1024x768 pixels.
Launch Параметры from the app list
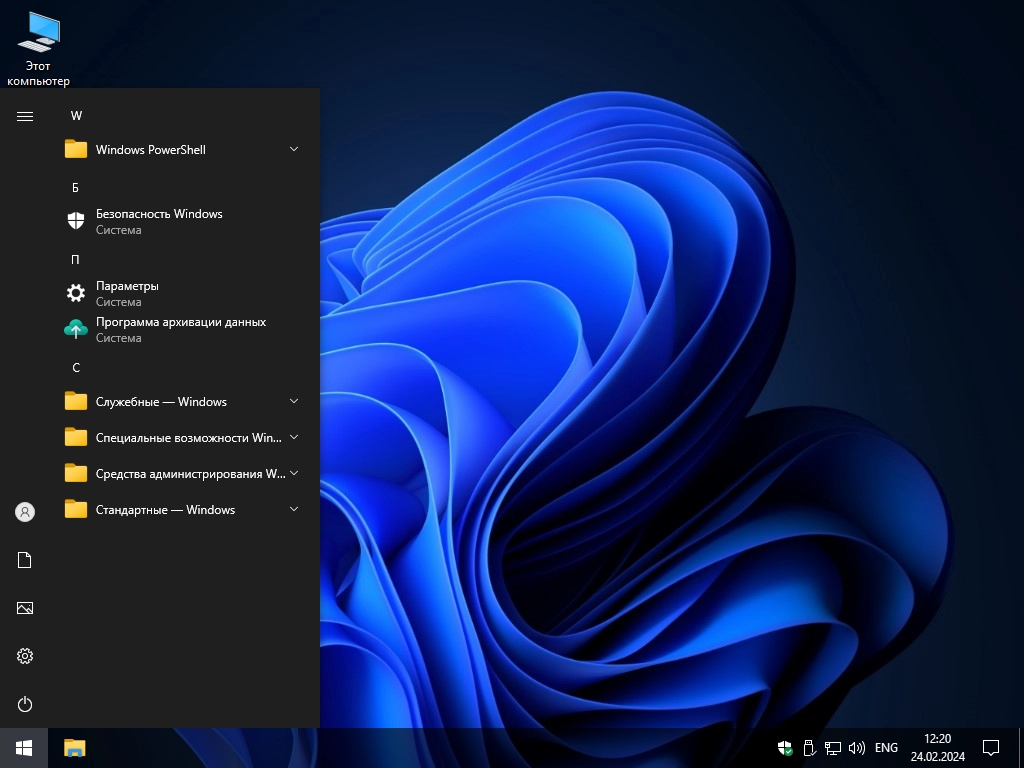pos(127,293)
